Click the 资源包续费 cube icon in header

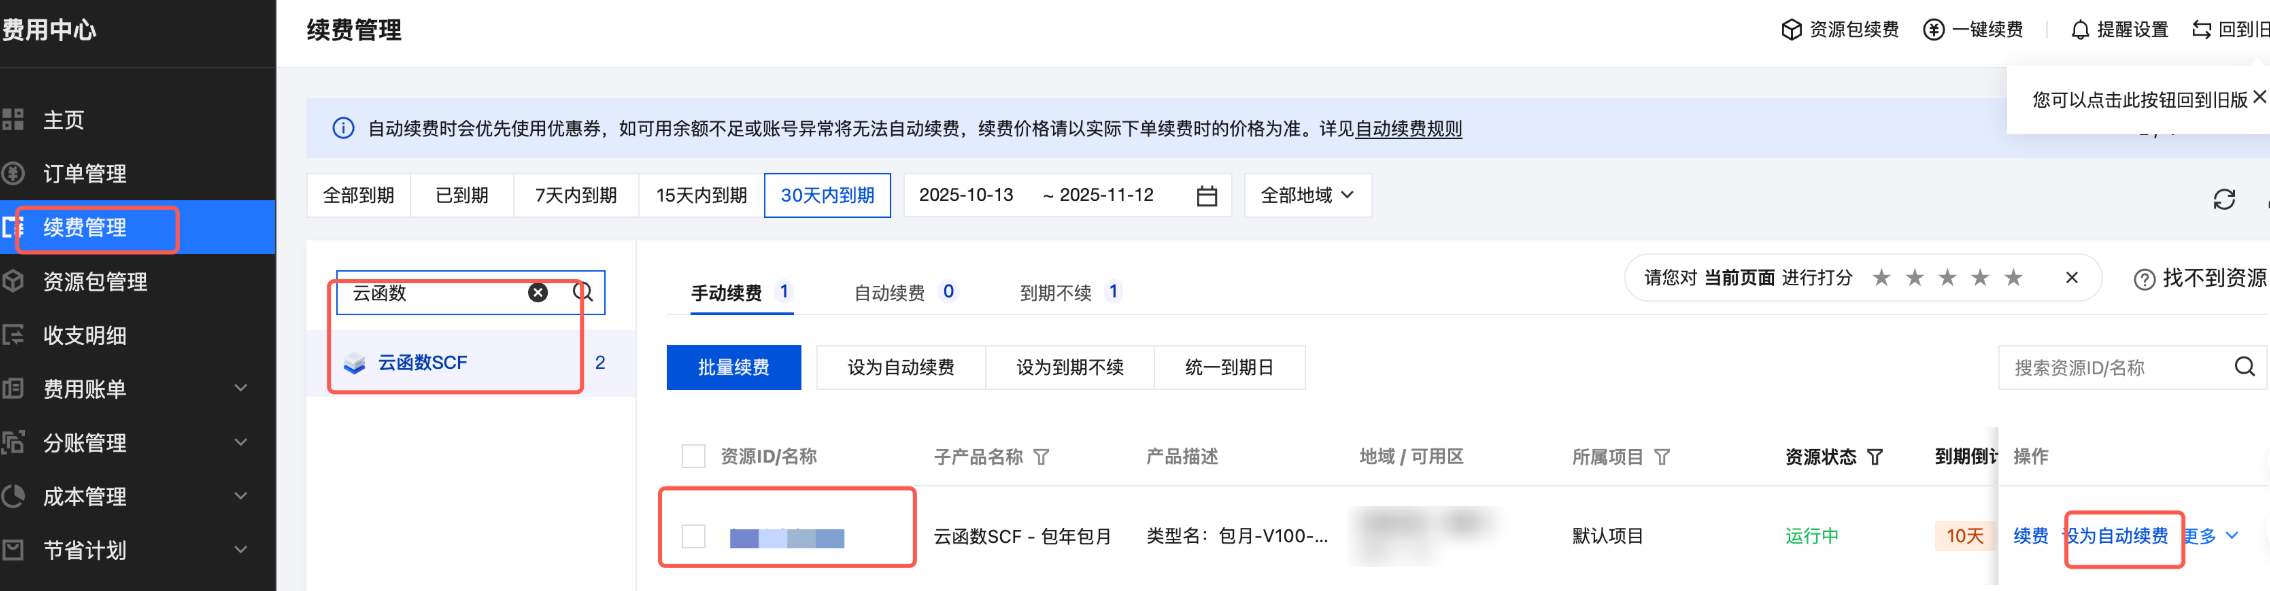tap(1791, 30)
